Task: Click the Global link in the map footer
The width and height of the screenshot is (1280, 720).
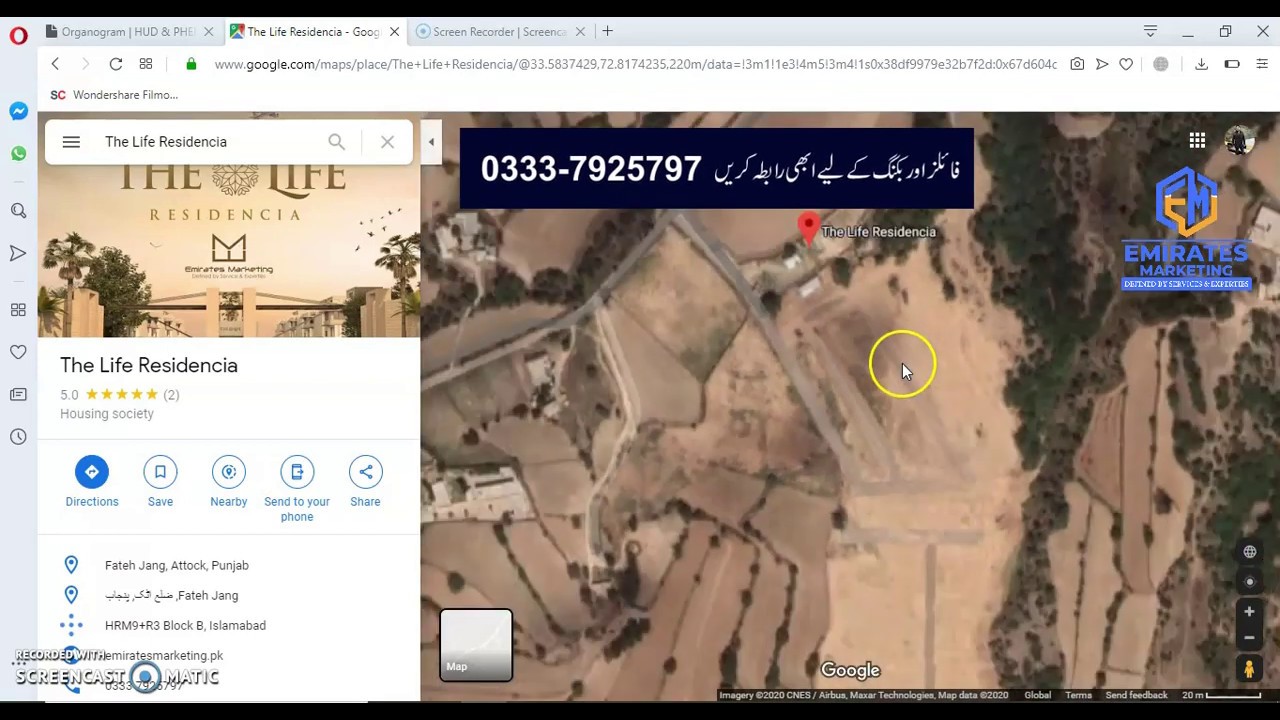Action: coord(1037,695)
